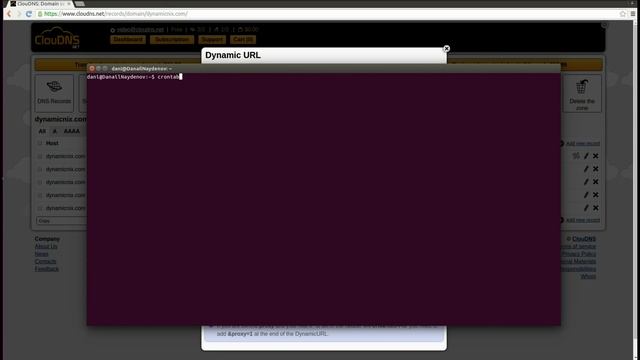
Task: Click the browser address bar URL
Action: 116,14
